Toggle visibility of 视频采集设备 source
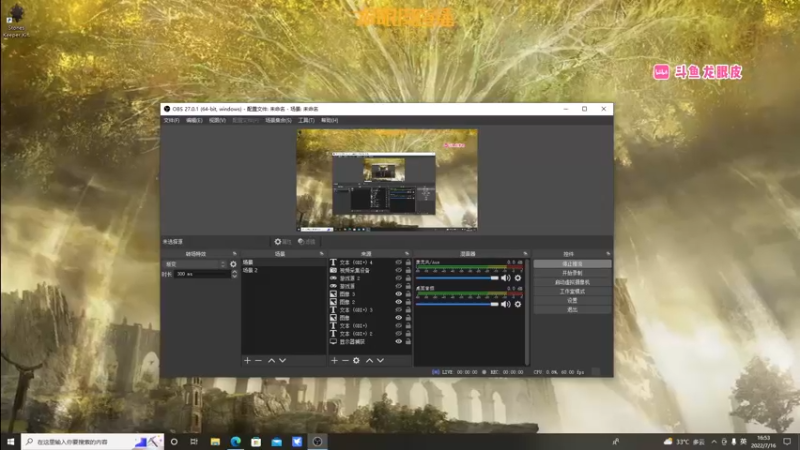The height and width of the screenshot is (450, 800). 398,270
